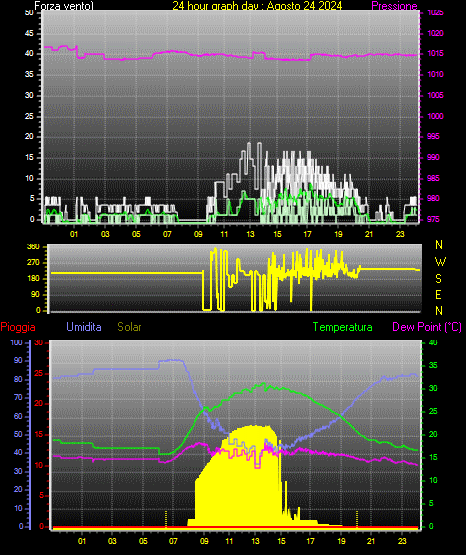466x555 pixels.
Task: Click the Umidita legend label
Action: (x=84, y=327)
